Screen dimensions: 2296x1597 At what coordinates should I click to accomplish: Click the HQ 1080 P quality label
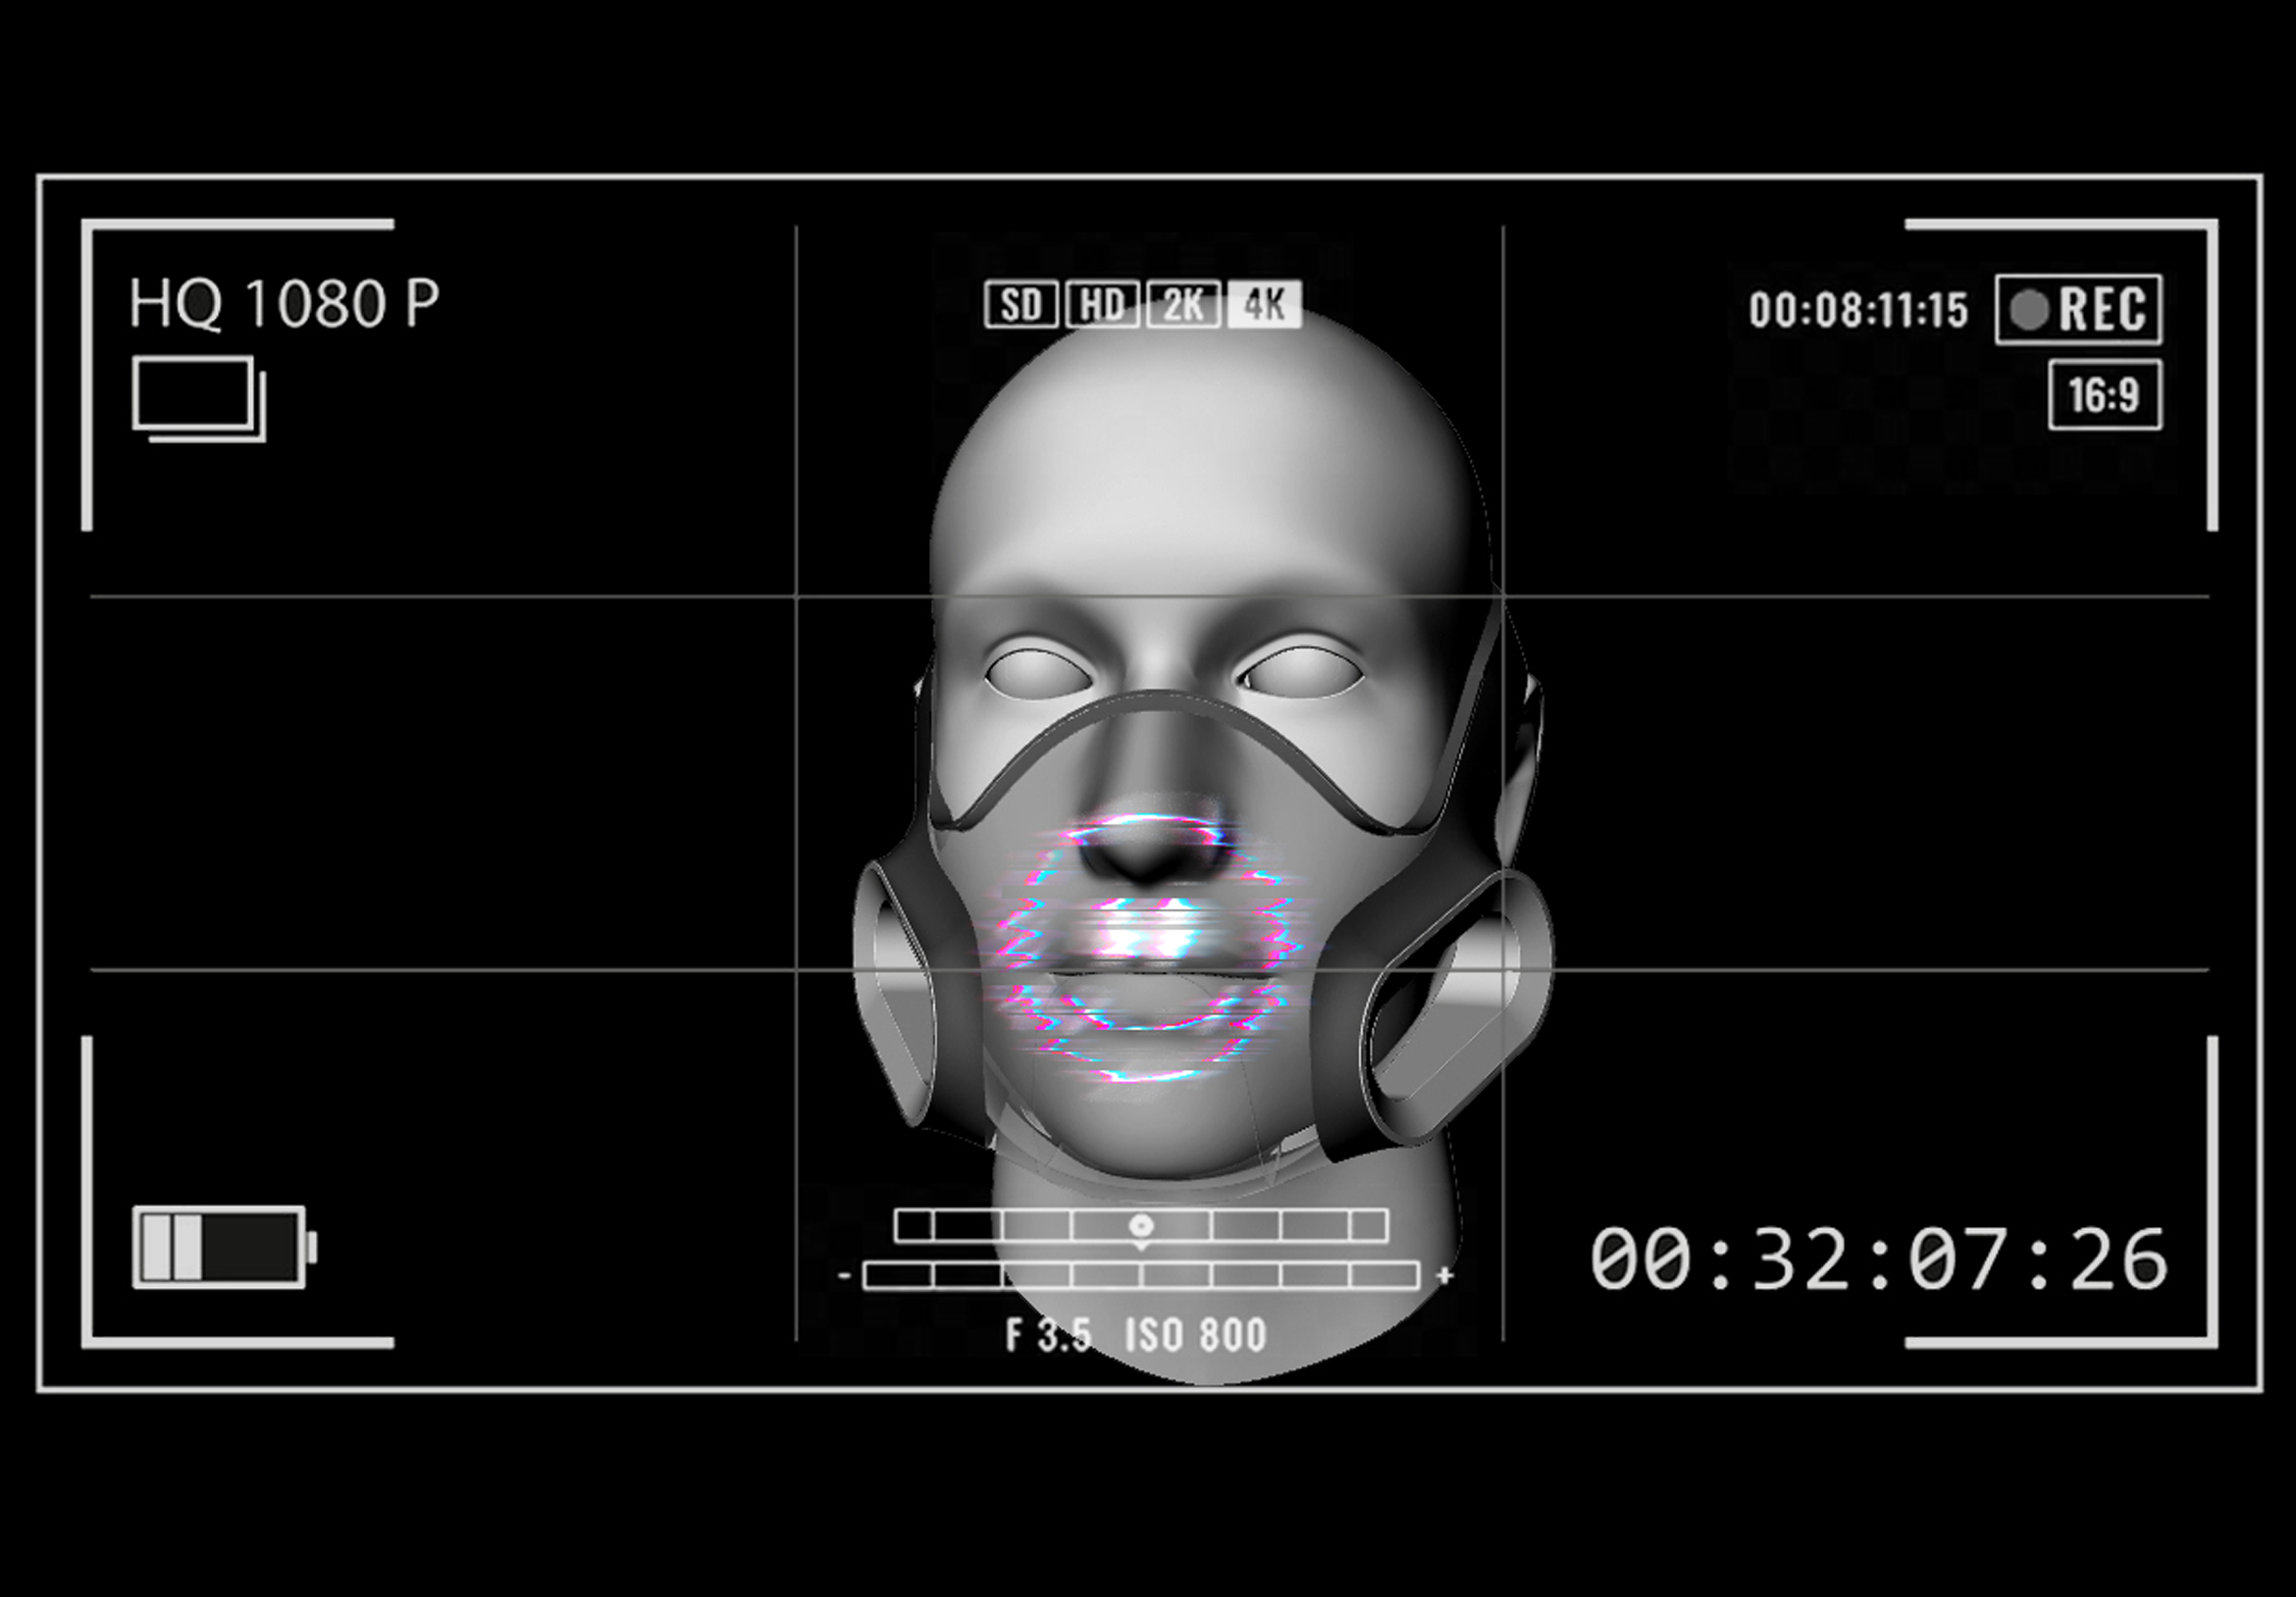284,303
